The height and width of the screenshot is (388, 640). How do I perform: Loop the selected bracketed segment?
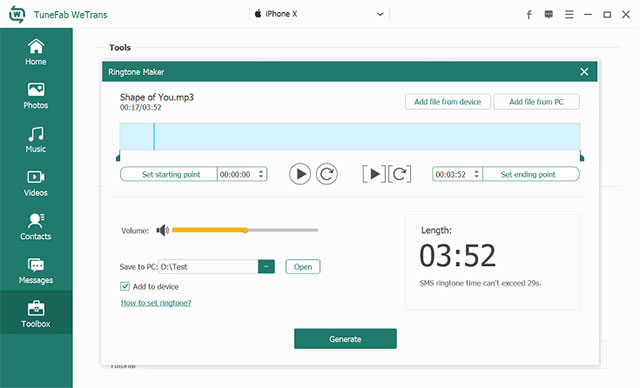point(400,174)
